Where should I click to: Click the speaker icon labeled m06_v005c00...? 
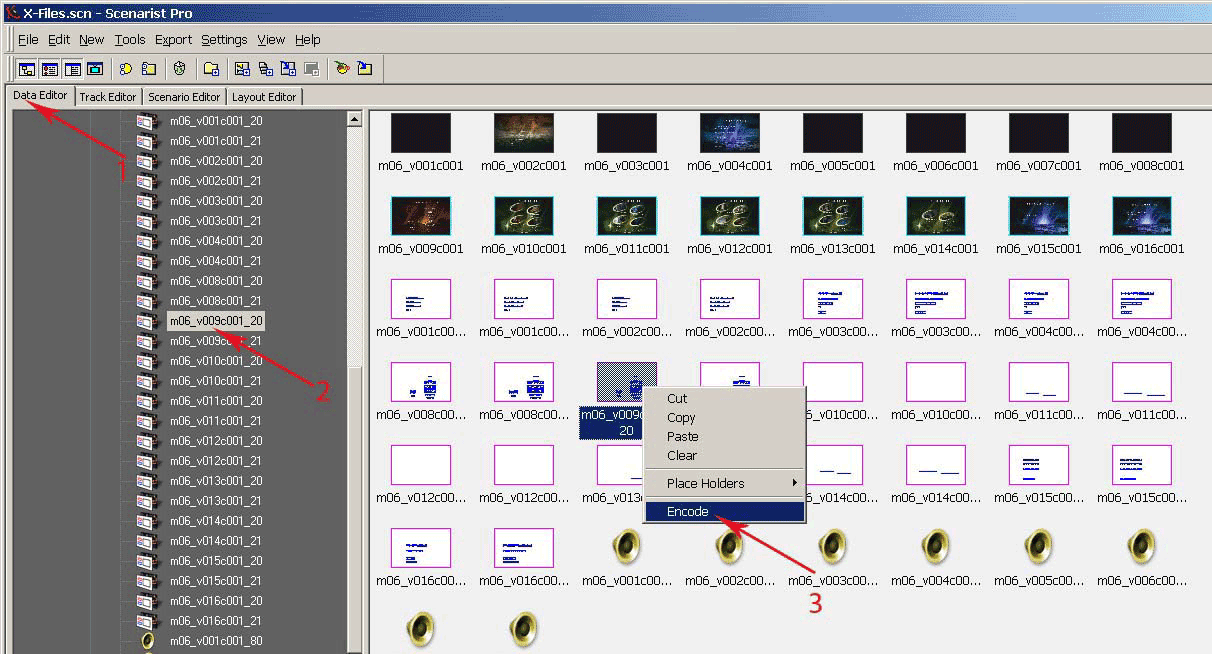[x=1038, y=545]
